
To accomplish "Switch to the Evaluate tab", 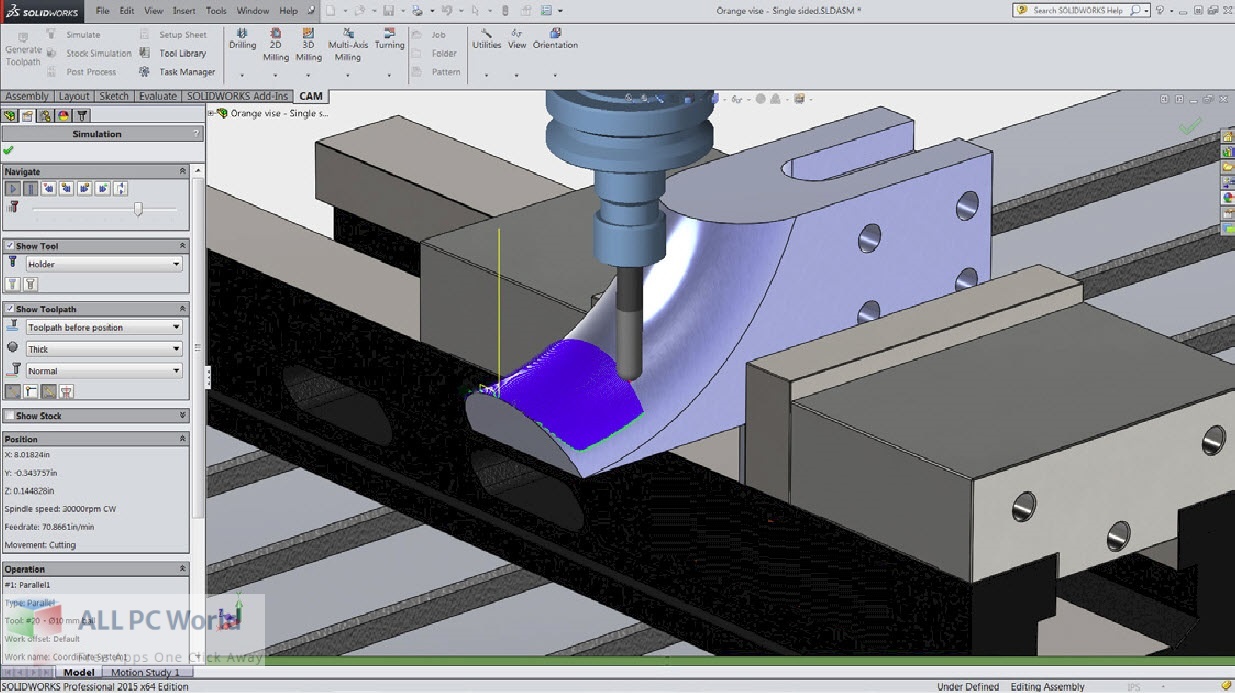I will tap(158, 96).
